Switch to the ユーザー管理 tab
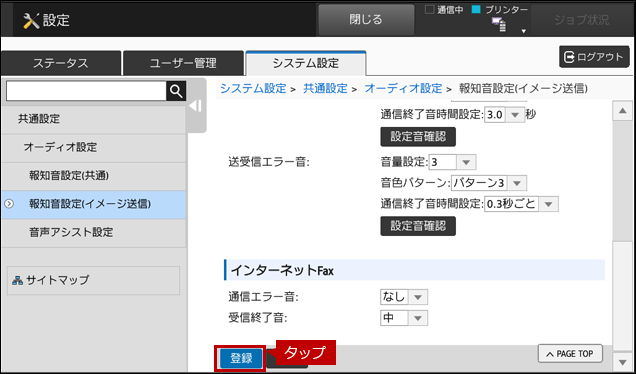 [x=183, y=63]
